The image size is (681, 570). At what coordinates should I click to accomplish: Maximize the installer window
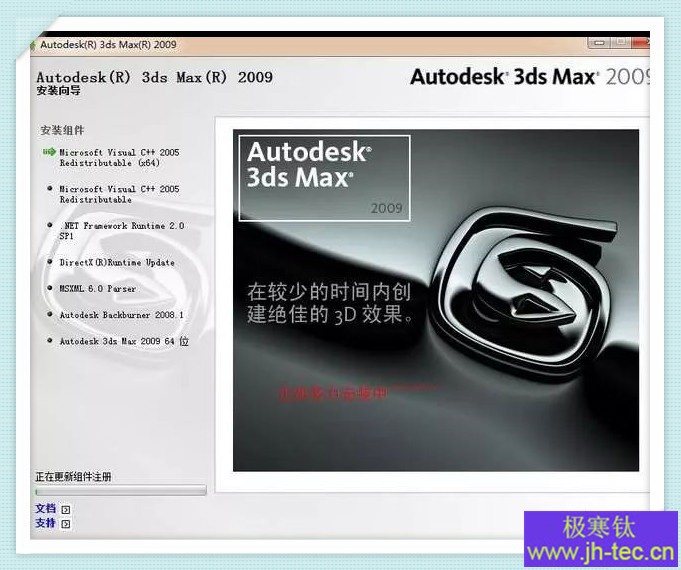point(621,43)
